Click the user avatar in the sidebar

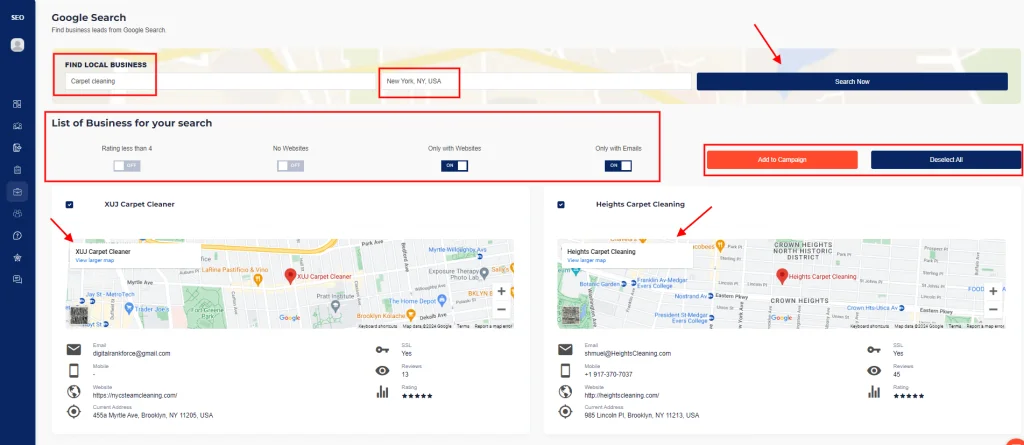pyautogui.click(x=17, y=45)
